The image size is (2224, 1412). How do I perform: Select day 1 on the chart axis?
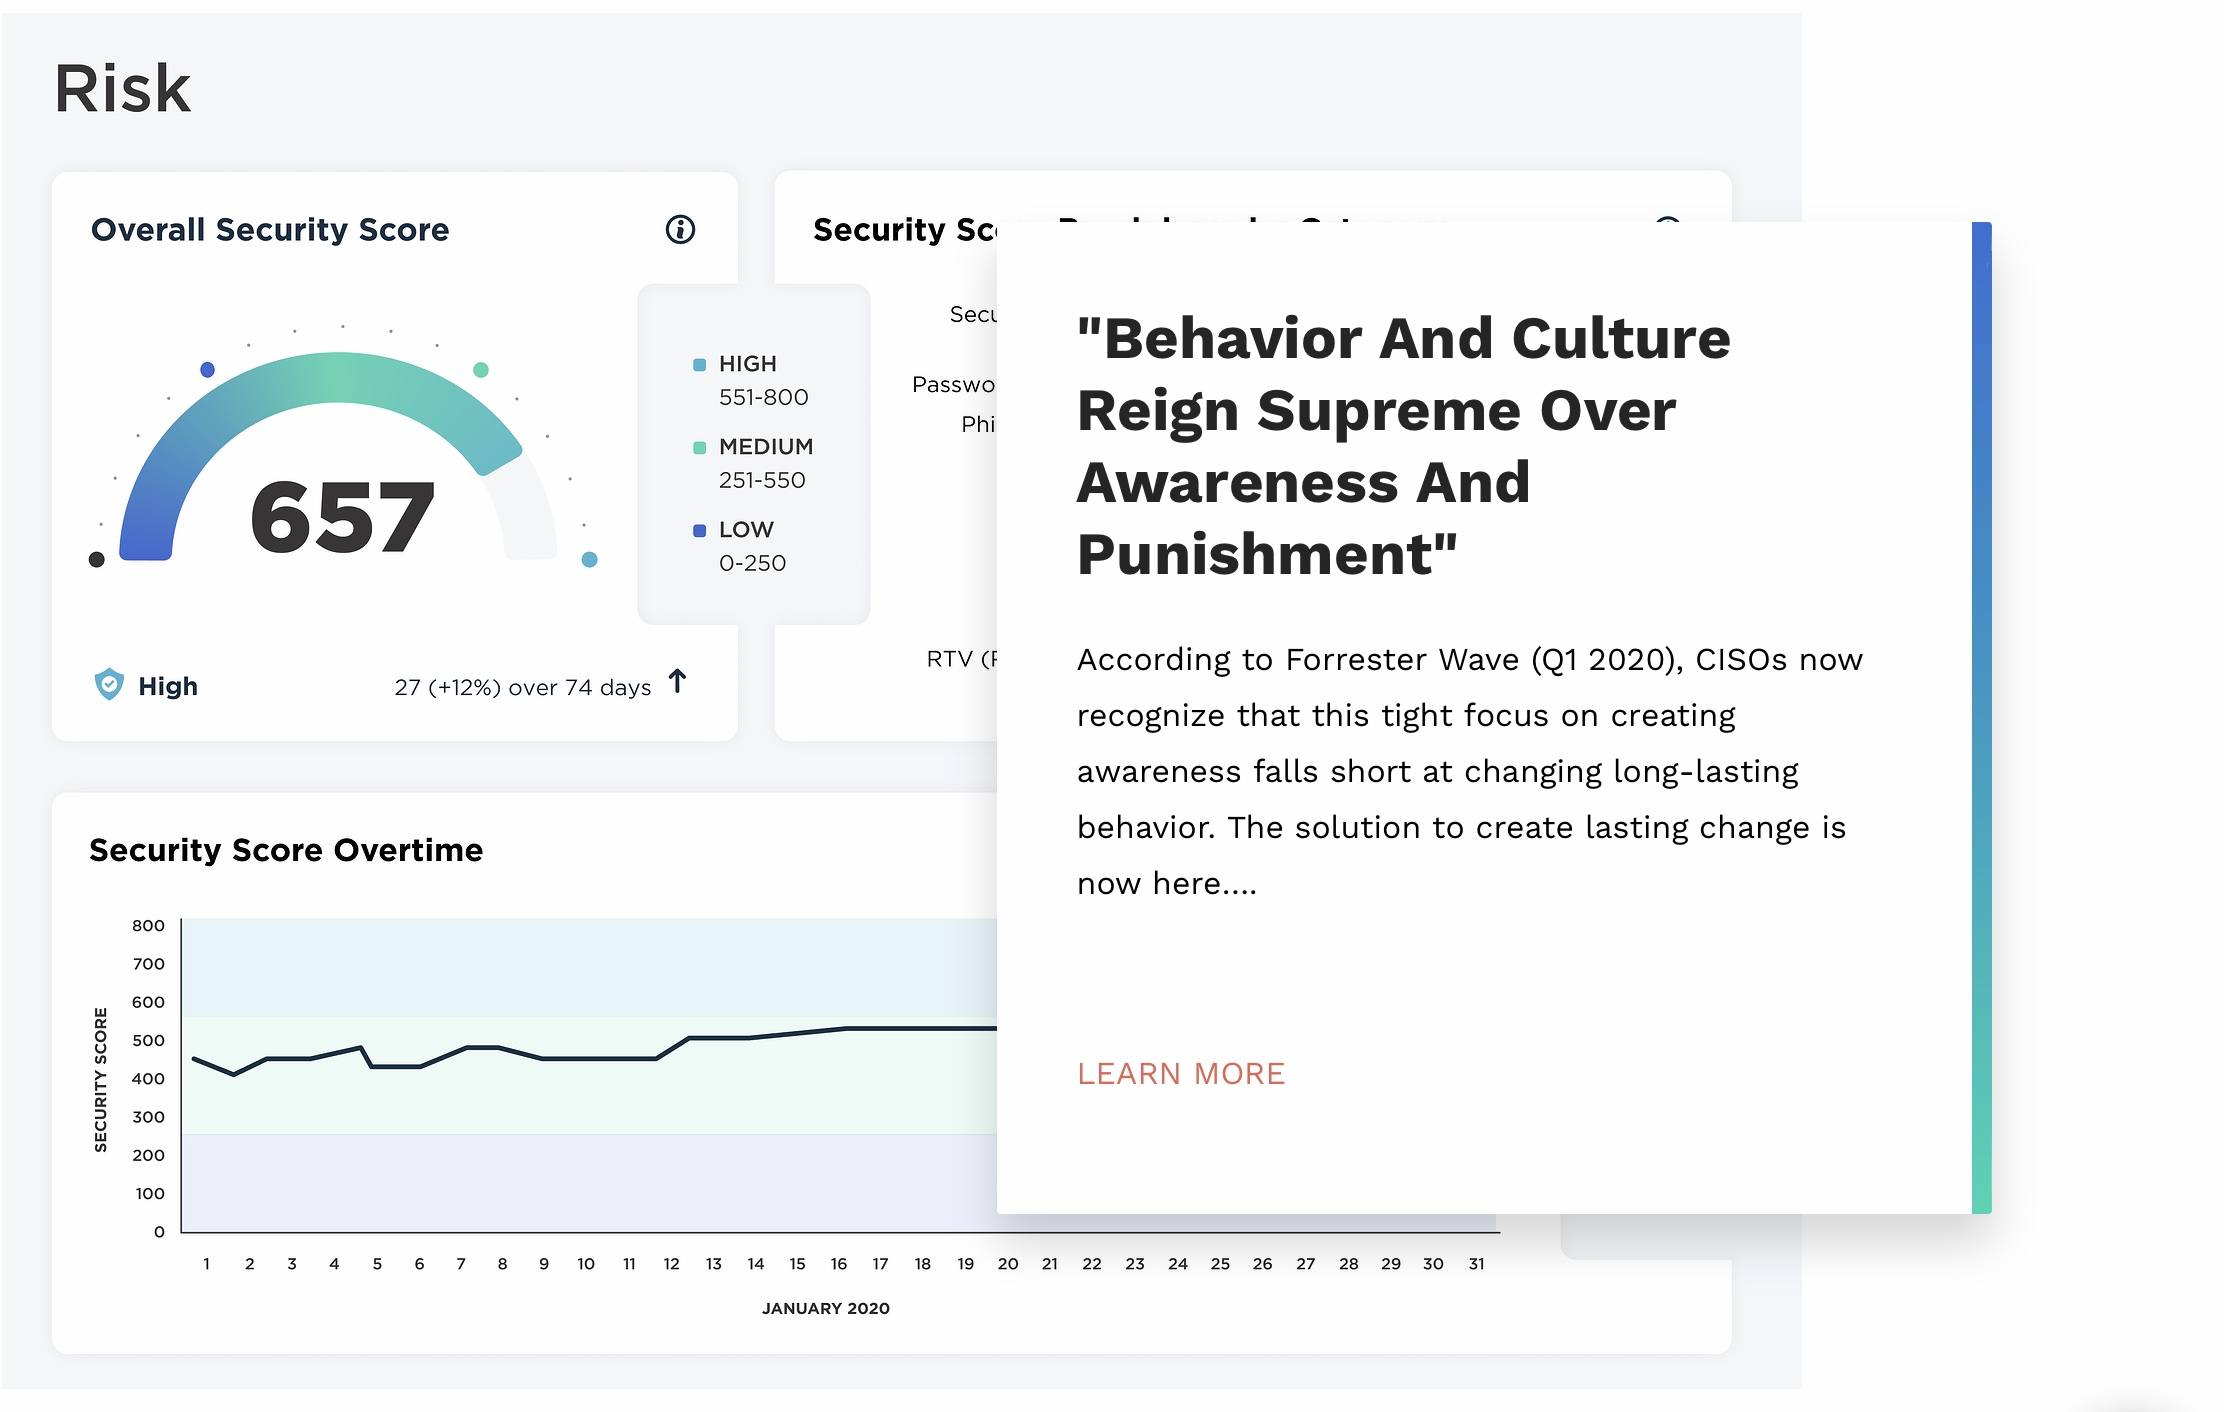tap(207, 1264)
